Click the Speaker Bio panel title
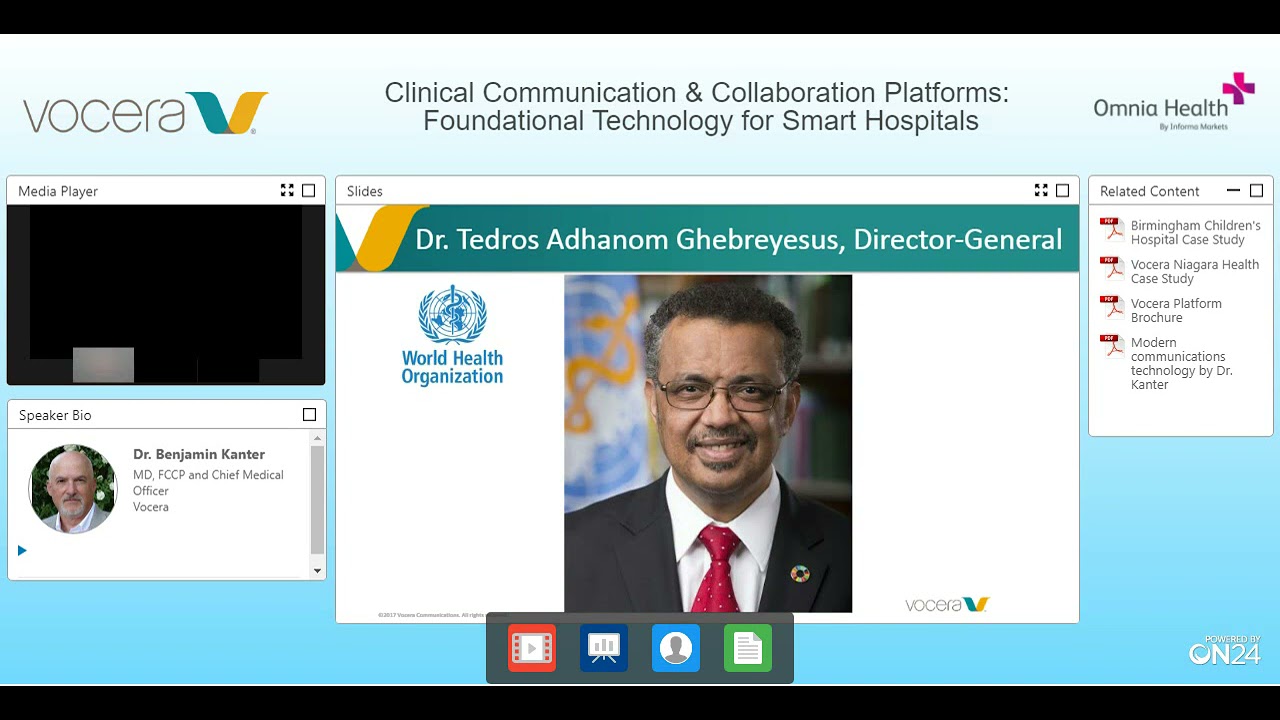 55,415
